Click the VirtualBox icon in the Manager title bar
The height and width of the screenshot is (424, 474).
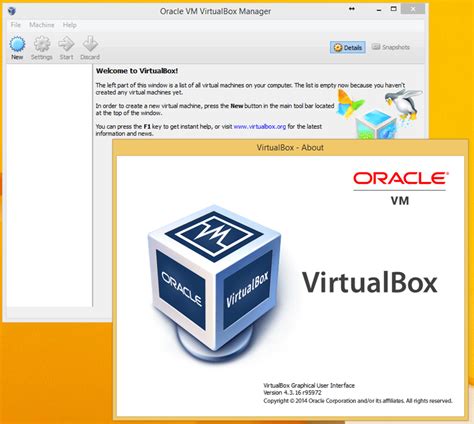[12, 11]
